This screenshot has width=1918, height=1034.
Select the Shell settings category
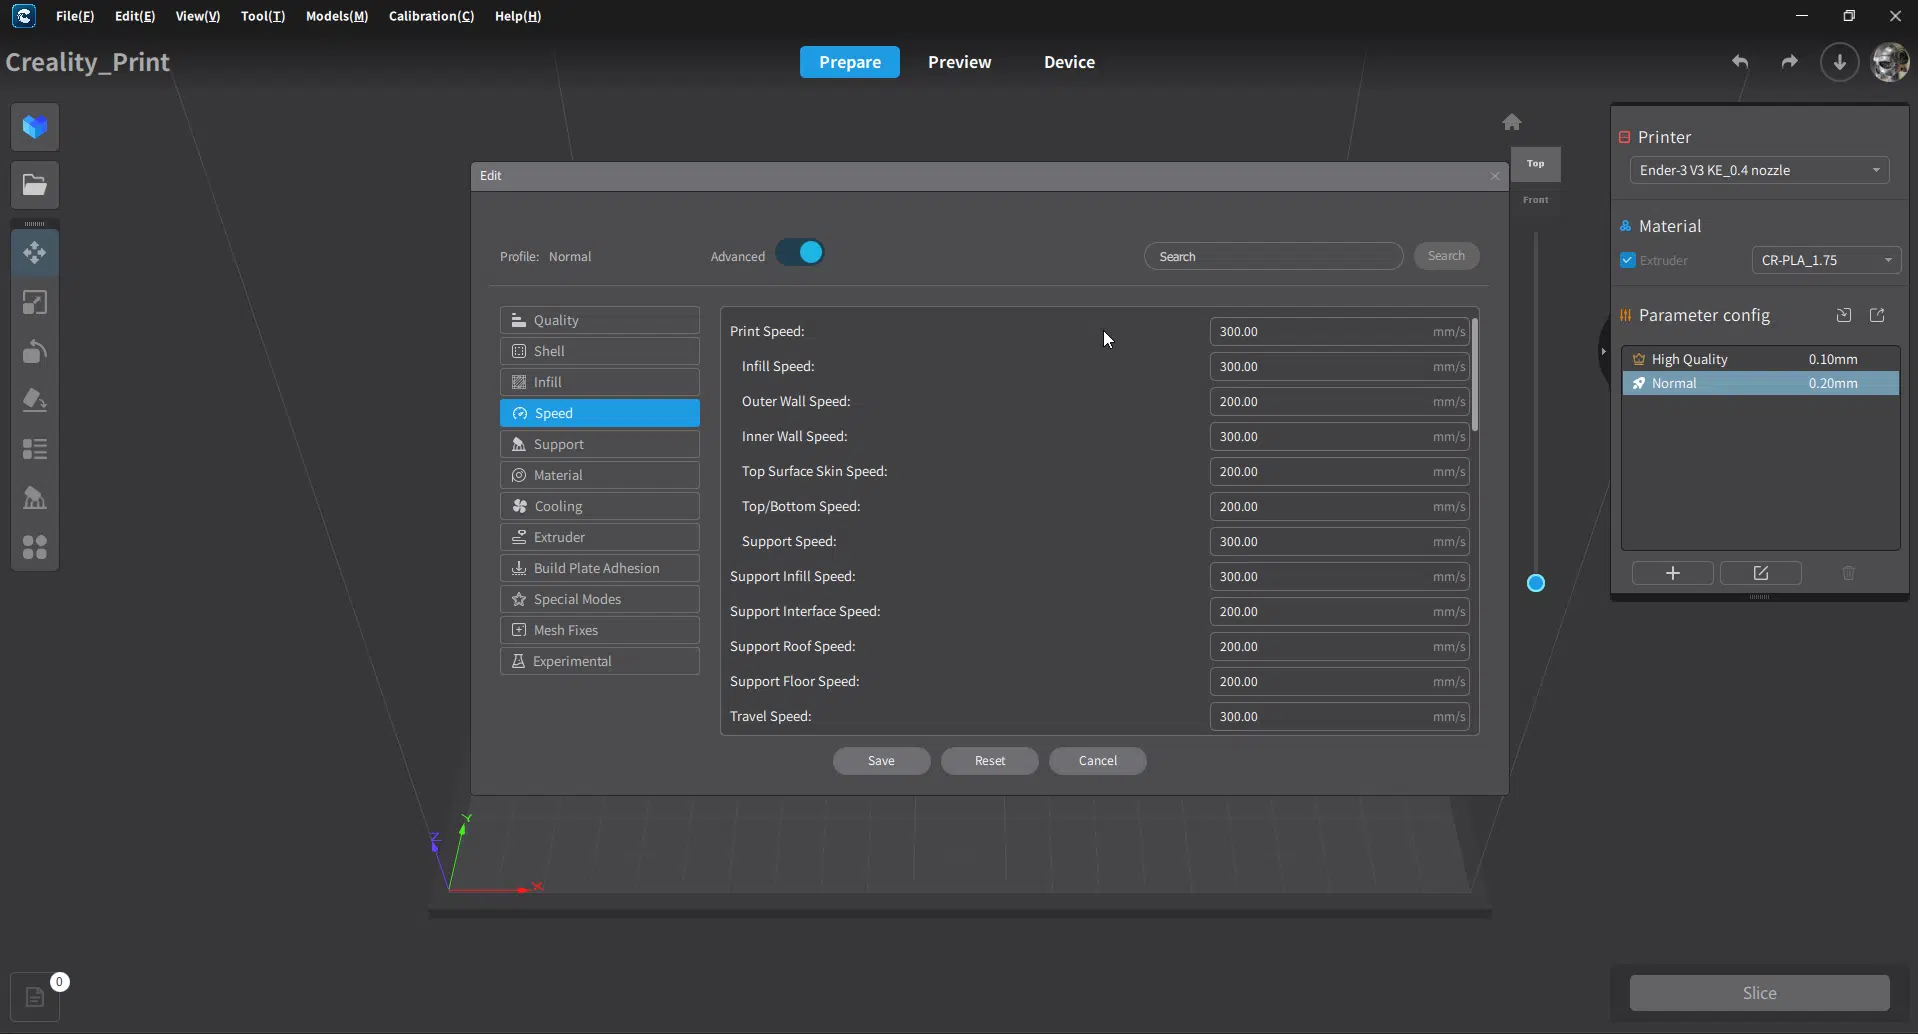coord(600,351)
